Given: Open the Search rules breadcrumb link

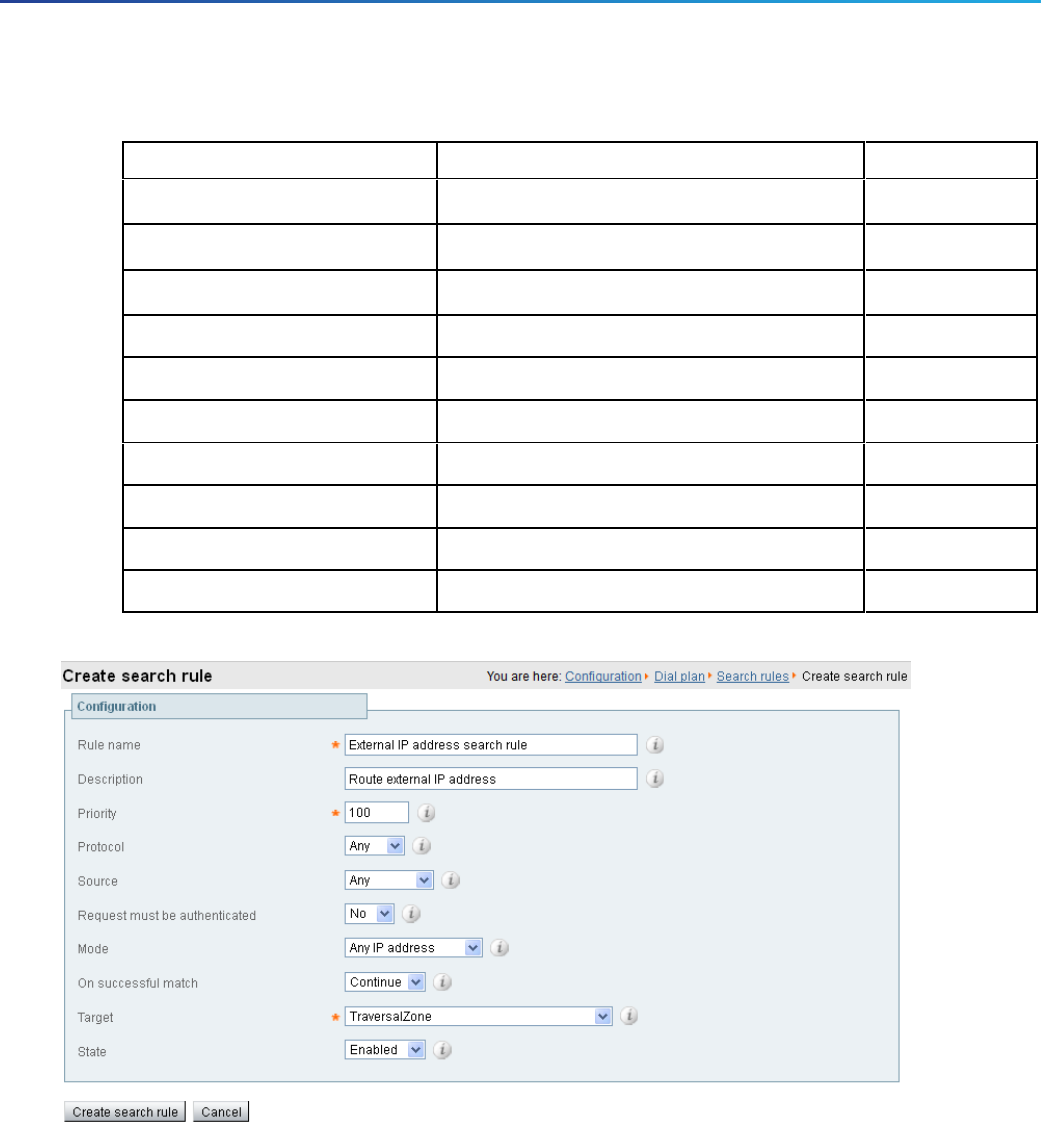Looking at the screenshot, I should tap(752, 676).
